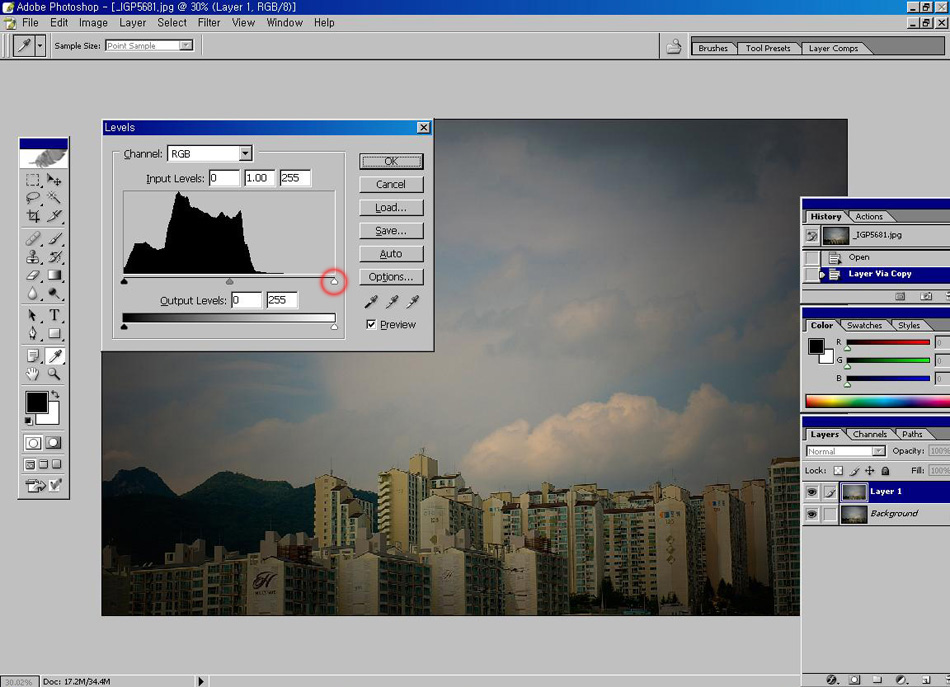Click the Clone Stamp tool

33,257
